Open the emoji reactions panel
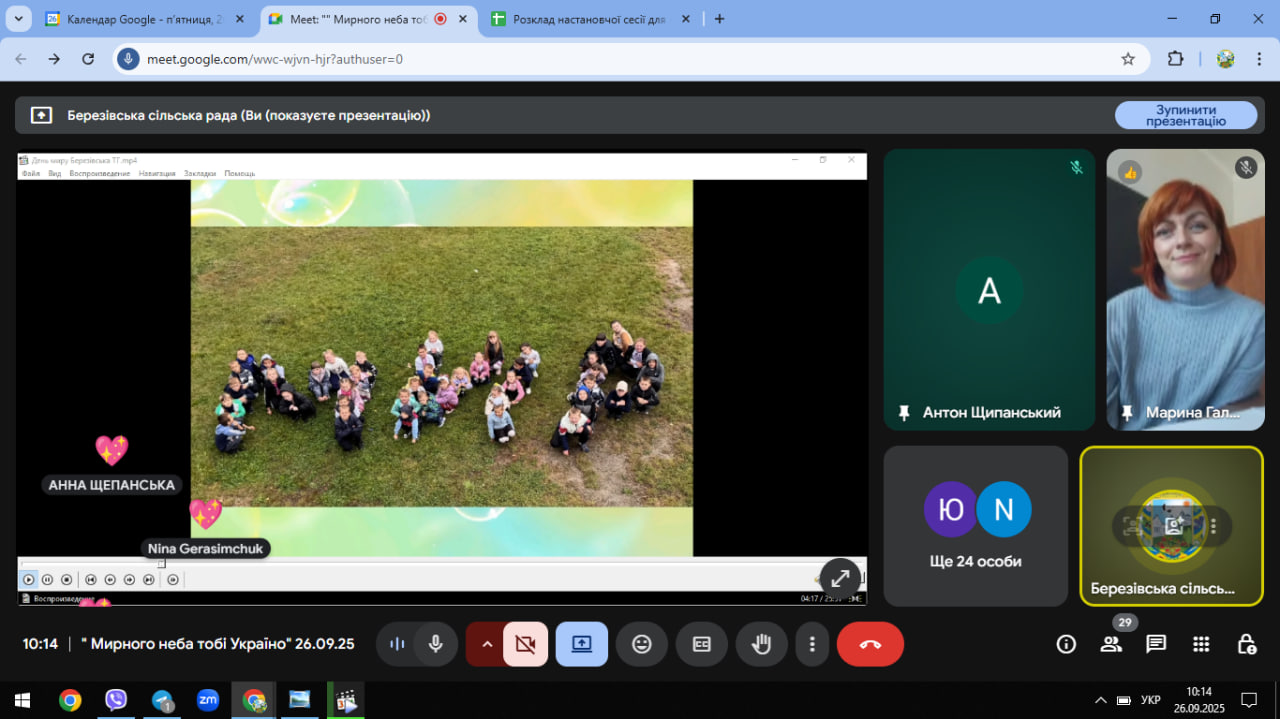This screenshot has width=1280, height=719. click(x=642, y=644)
